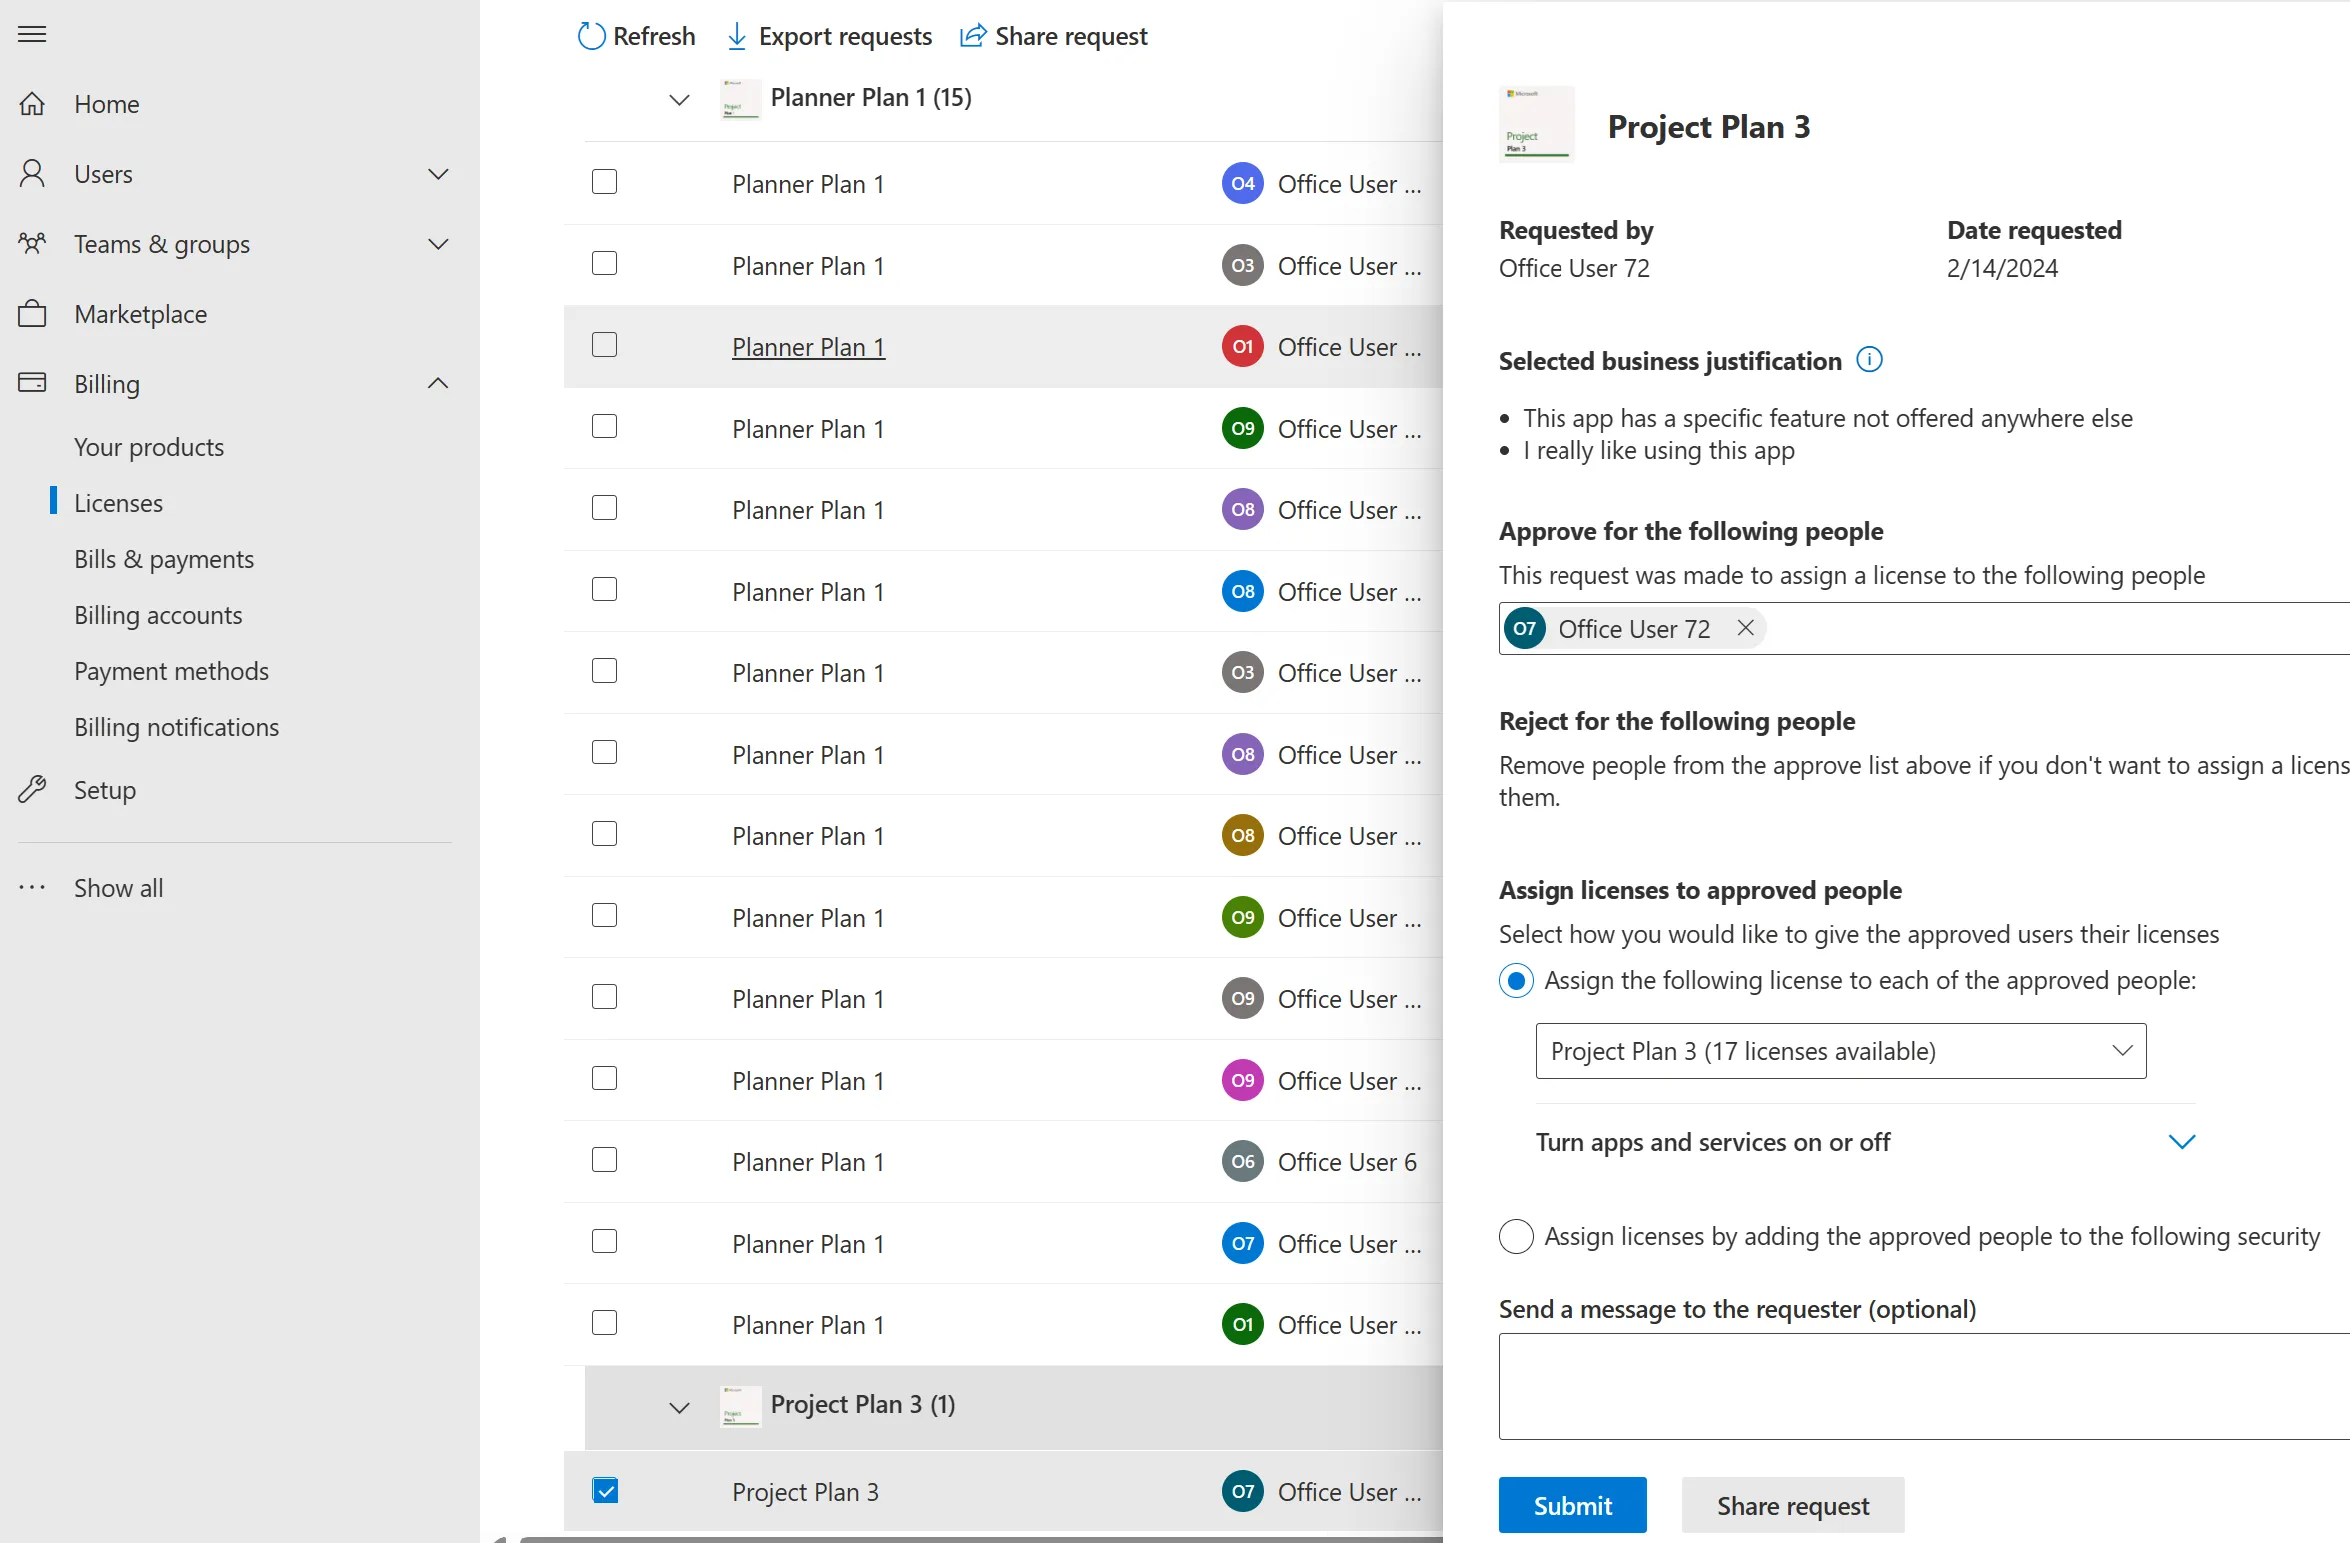Viewport: 2350px width, 1543px height.
Task: Click the Refresh circular arrow icon
Action: (x=591, y=37)
